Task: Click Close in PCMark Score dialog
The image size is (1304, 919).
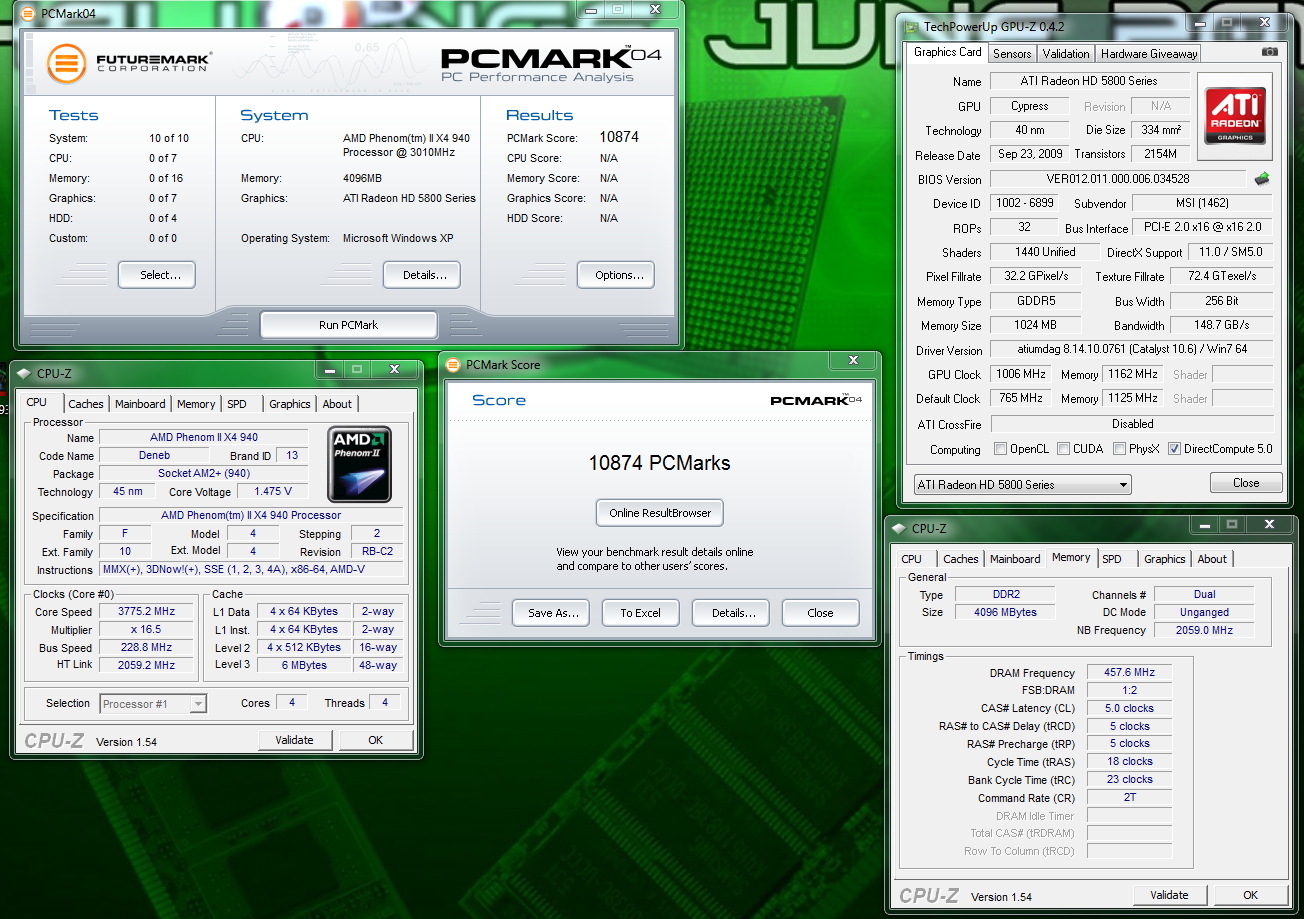Action: point(820,613)
